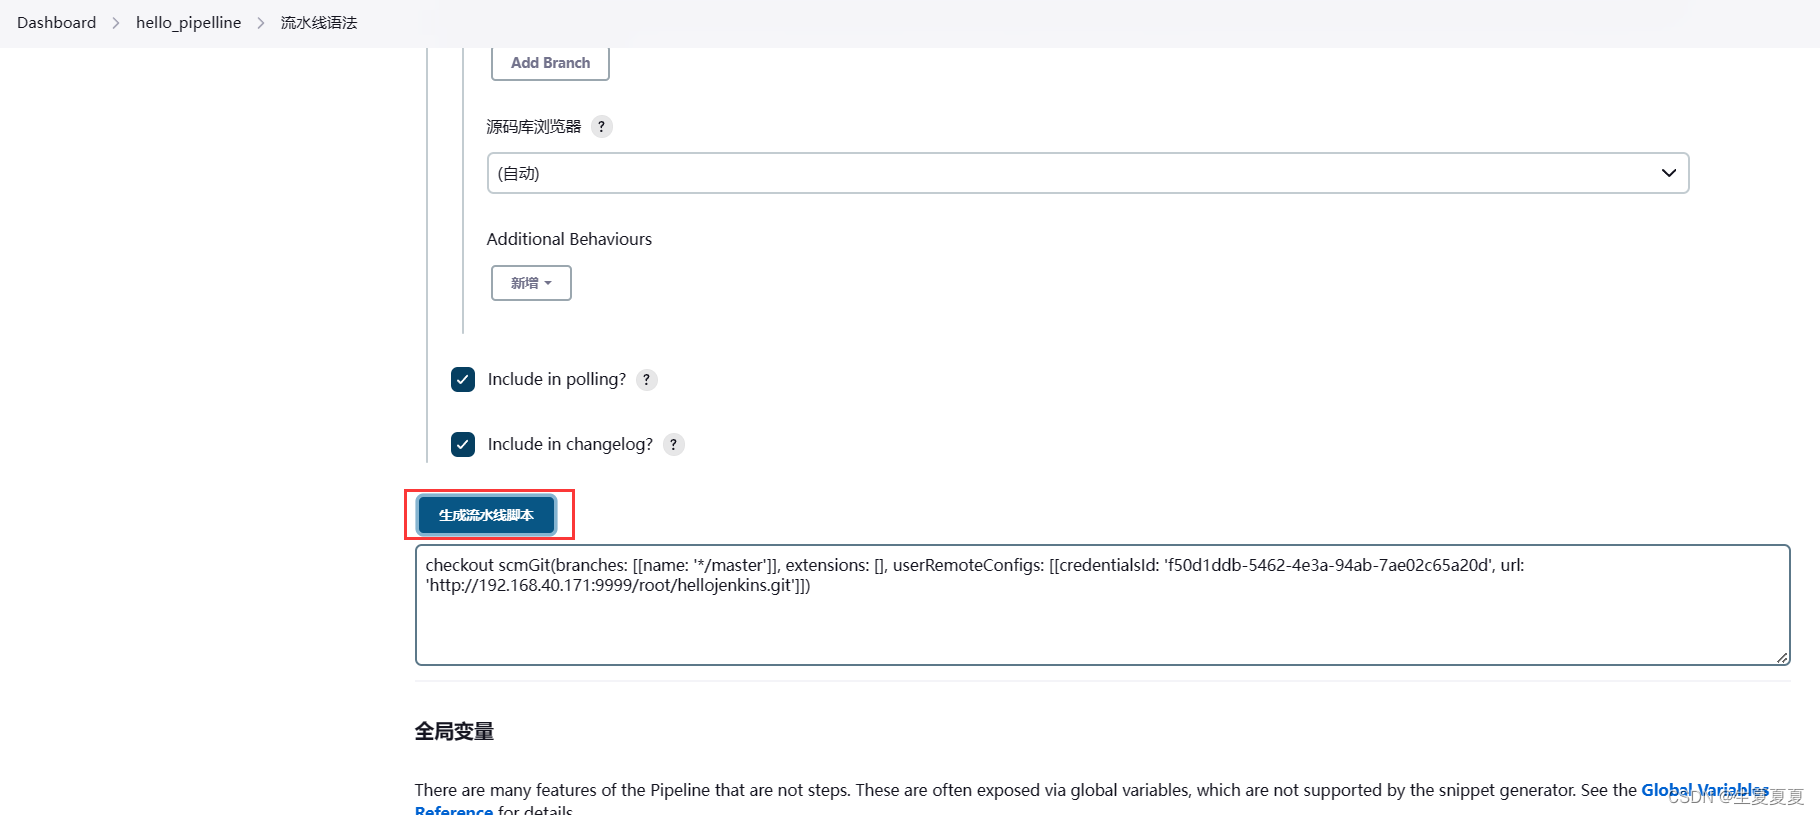Open the 流水线语法 breadcrumb

[318, 22]
